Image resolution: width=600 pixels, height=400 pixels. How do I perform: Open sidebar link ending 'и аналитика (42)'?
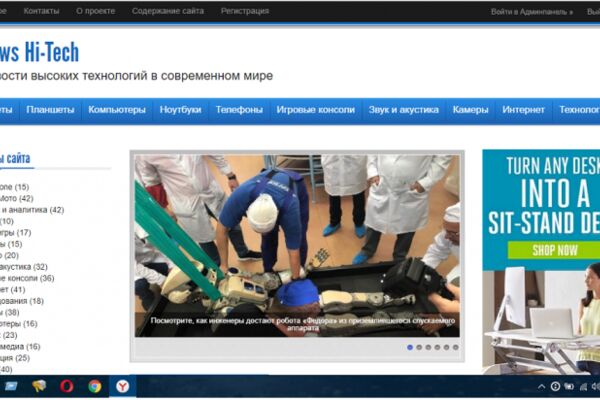[x=32, y=210]
